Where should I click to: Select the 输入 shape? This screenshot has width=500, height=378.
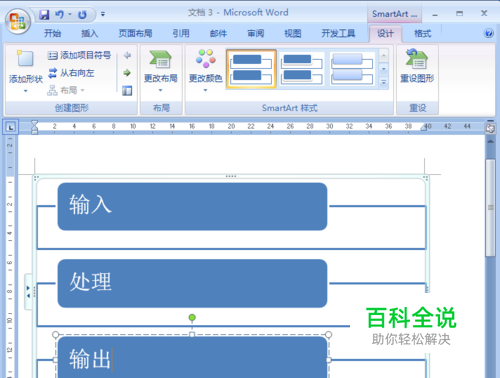click(x=192, y=206)
